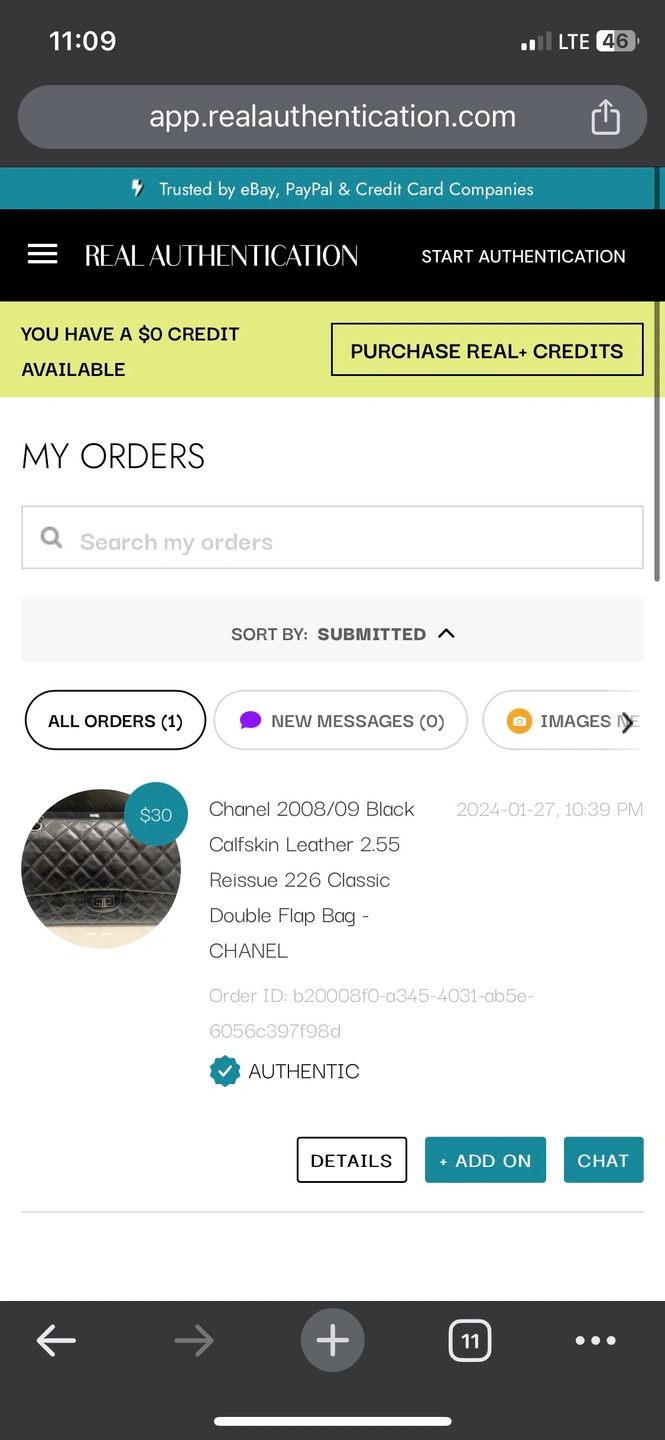The width and height of the screenshot is (665, 1440).
Task: Open the hamburger navigation menu
Action: (x=42, y=255)
